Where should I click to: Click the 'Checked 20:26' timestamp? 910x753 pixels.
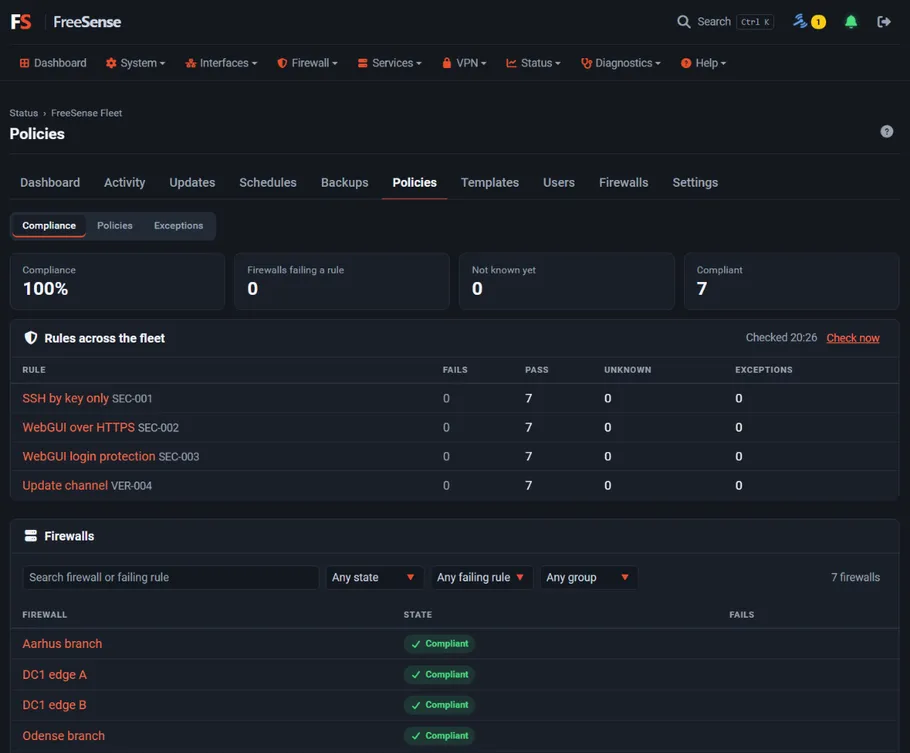point(781,338)
